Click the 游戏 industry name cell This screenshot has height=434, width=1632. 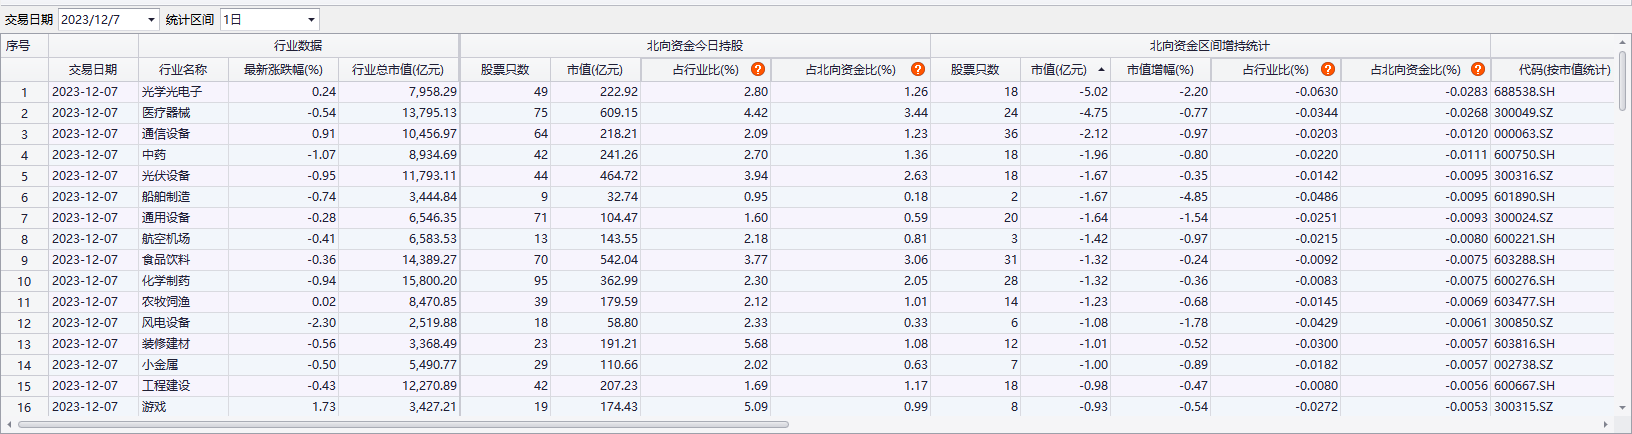pyautogui.click(x=154, y=407)
